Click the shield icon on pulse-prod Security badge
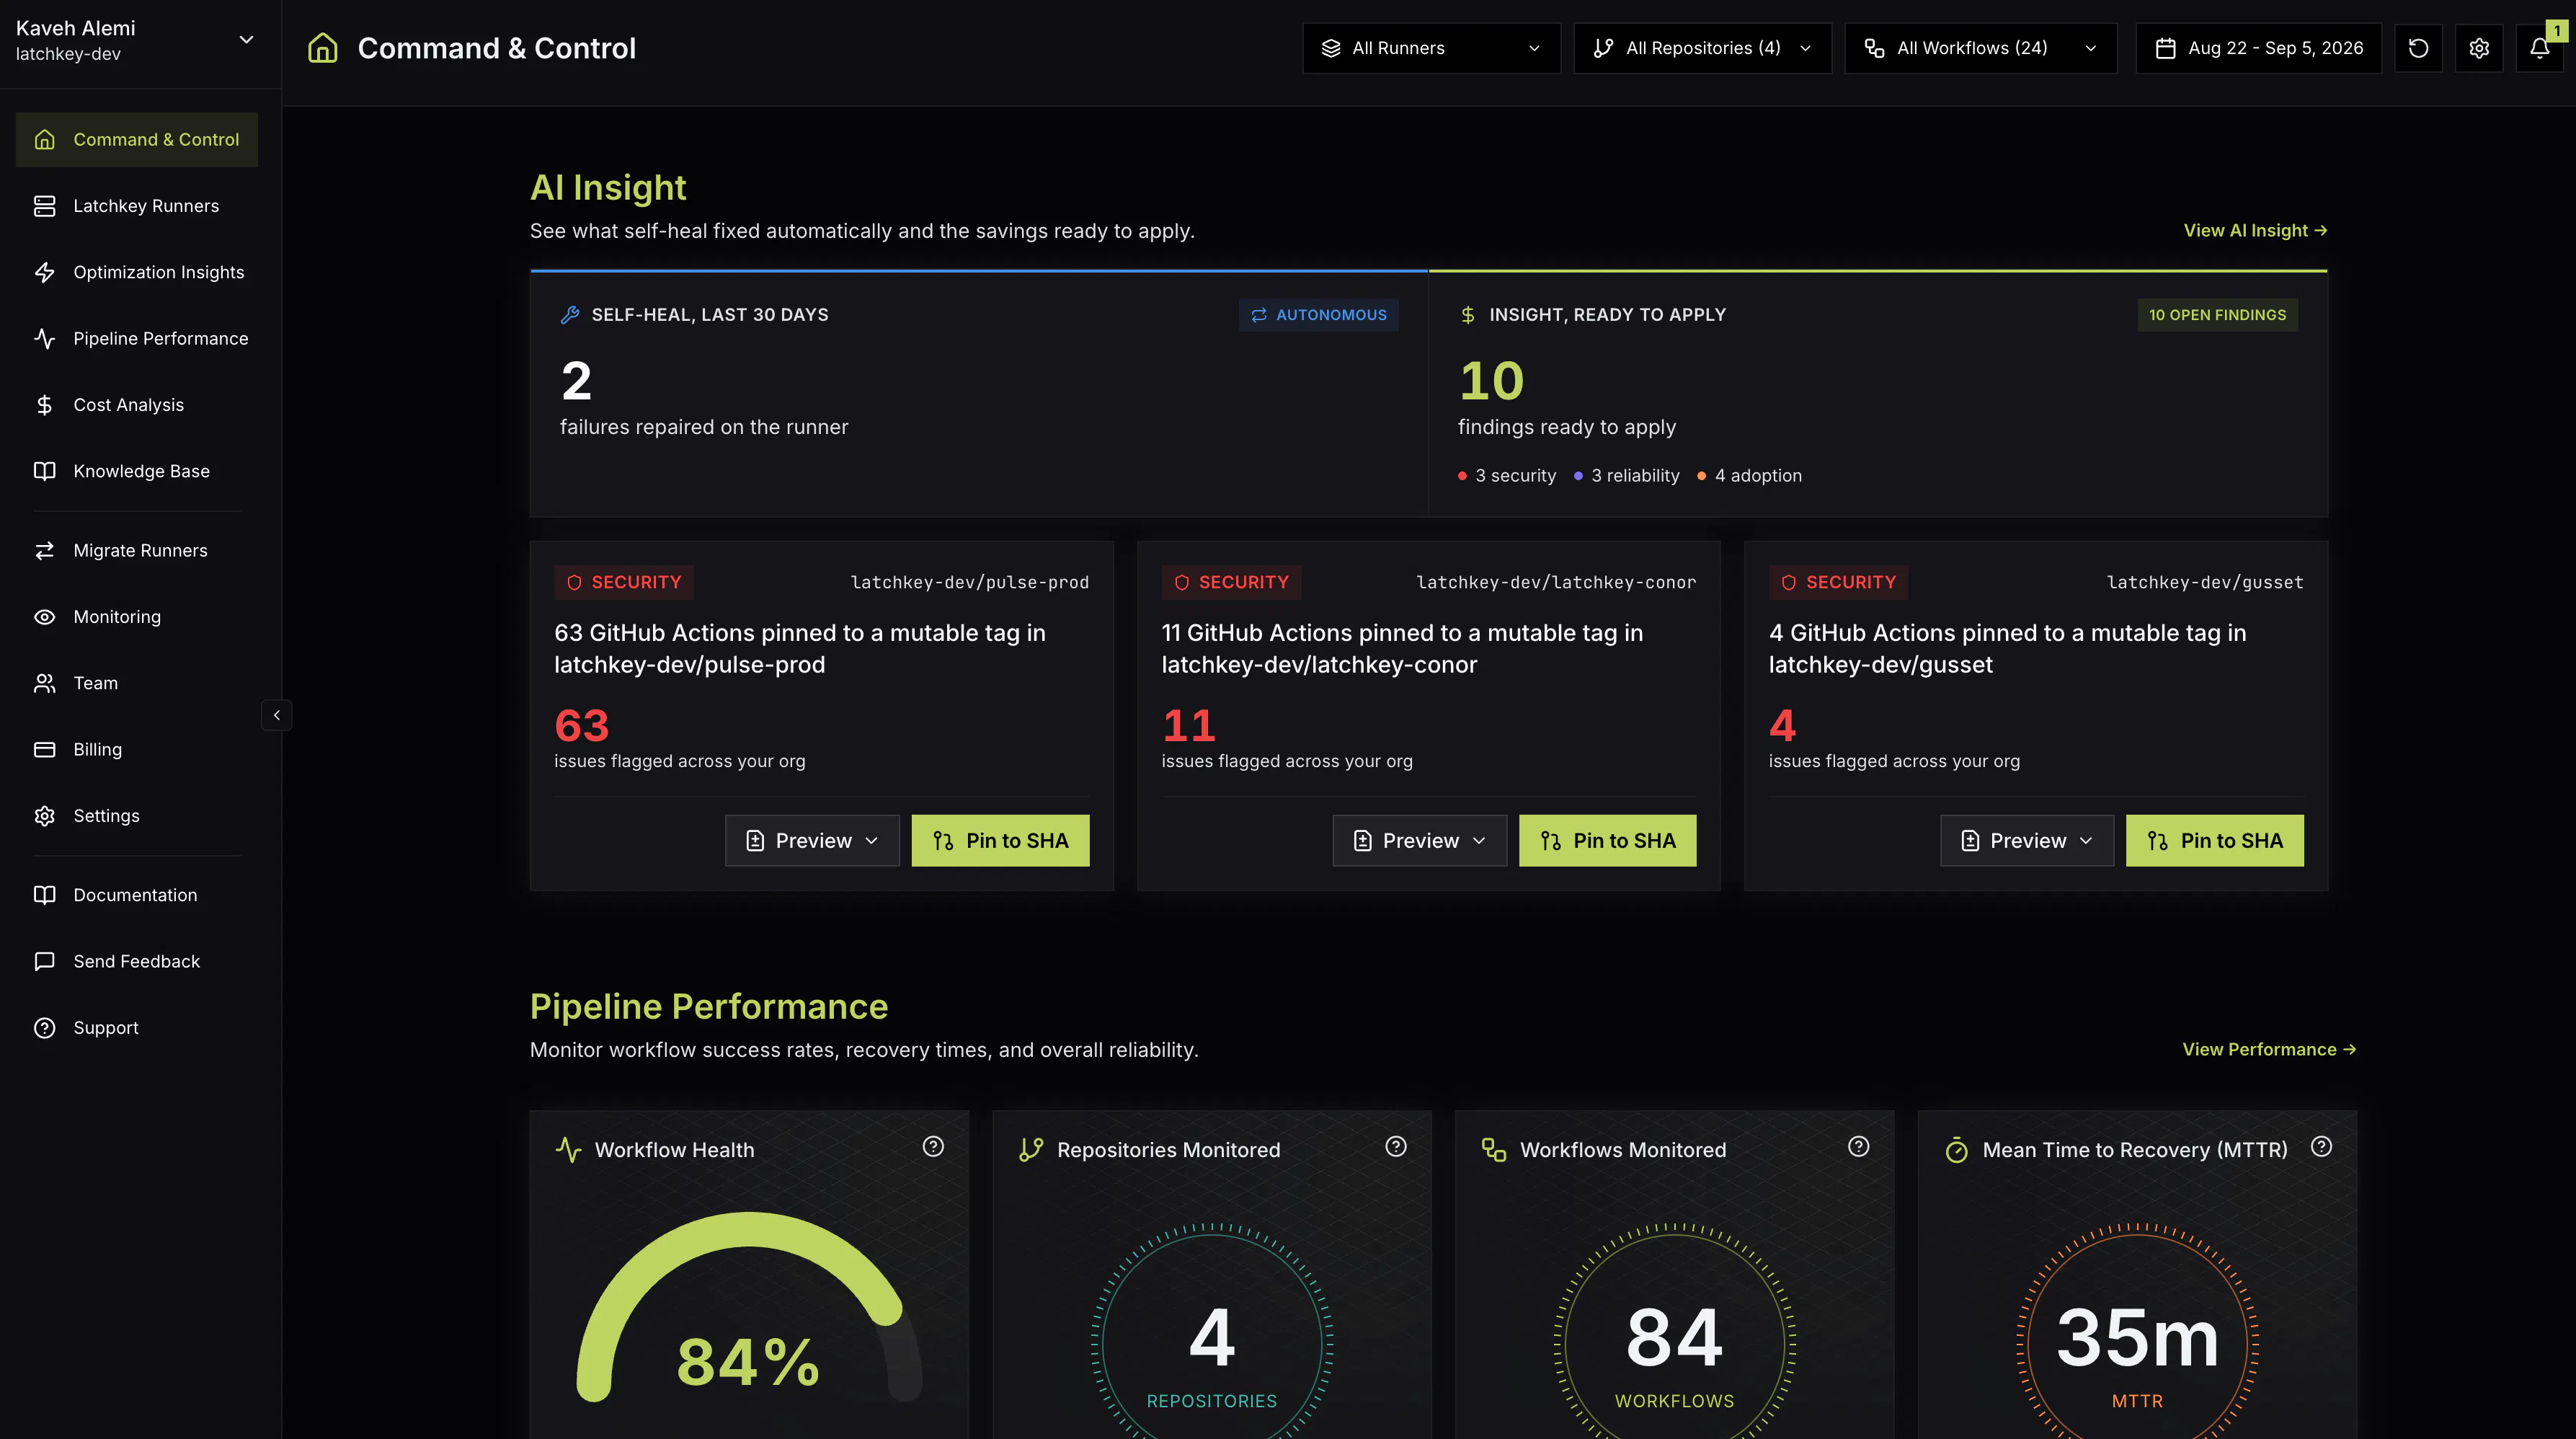Image resolution: width=2576 pixels, height=1439 pixels. 574,582
